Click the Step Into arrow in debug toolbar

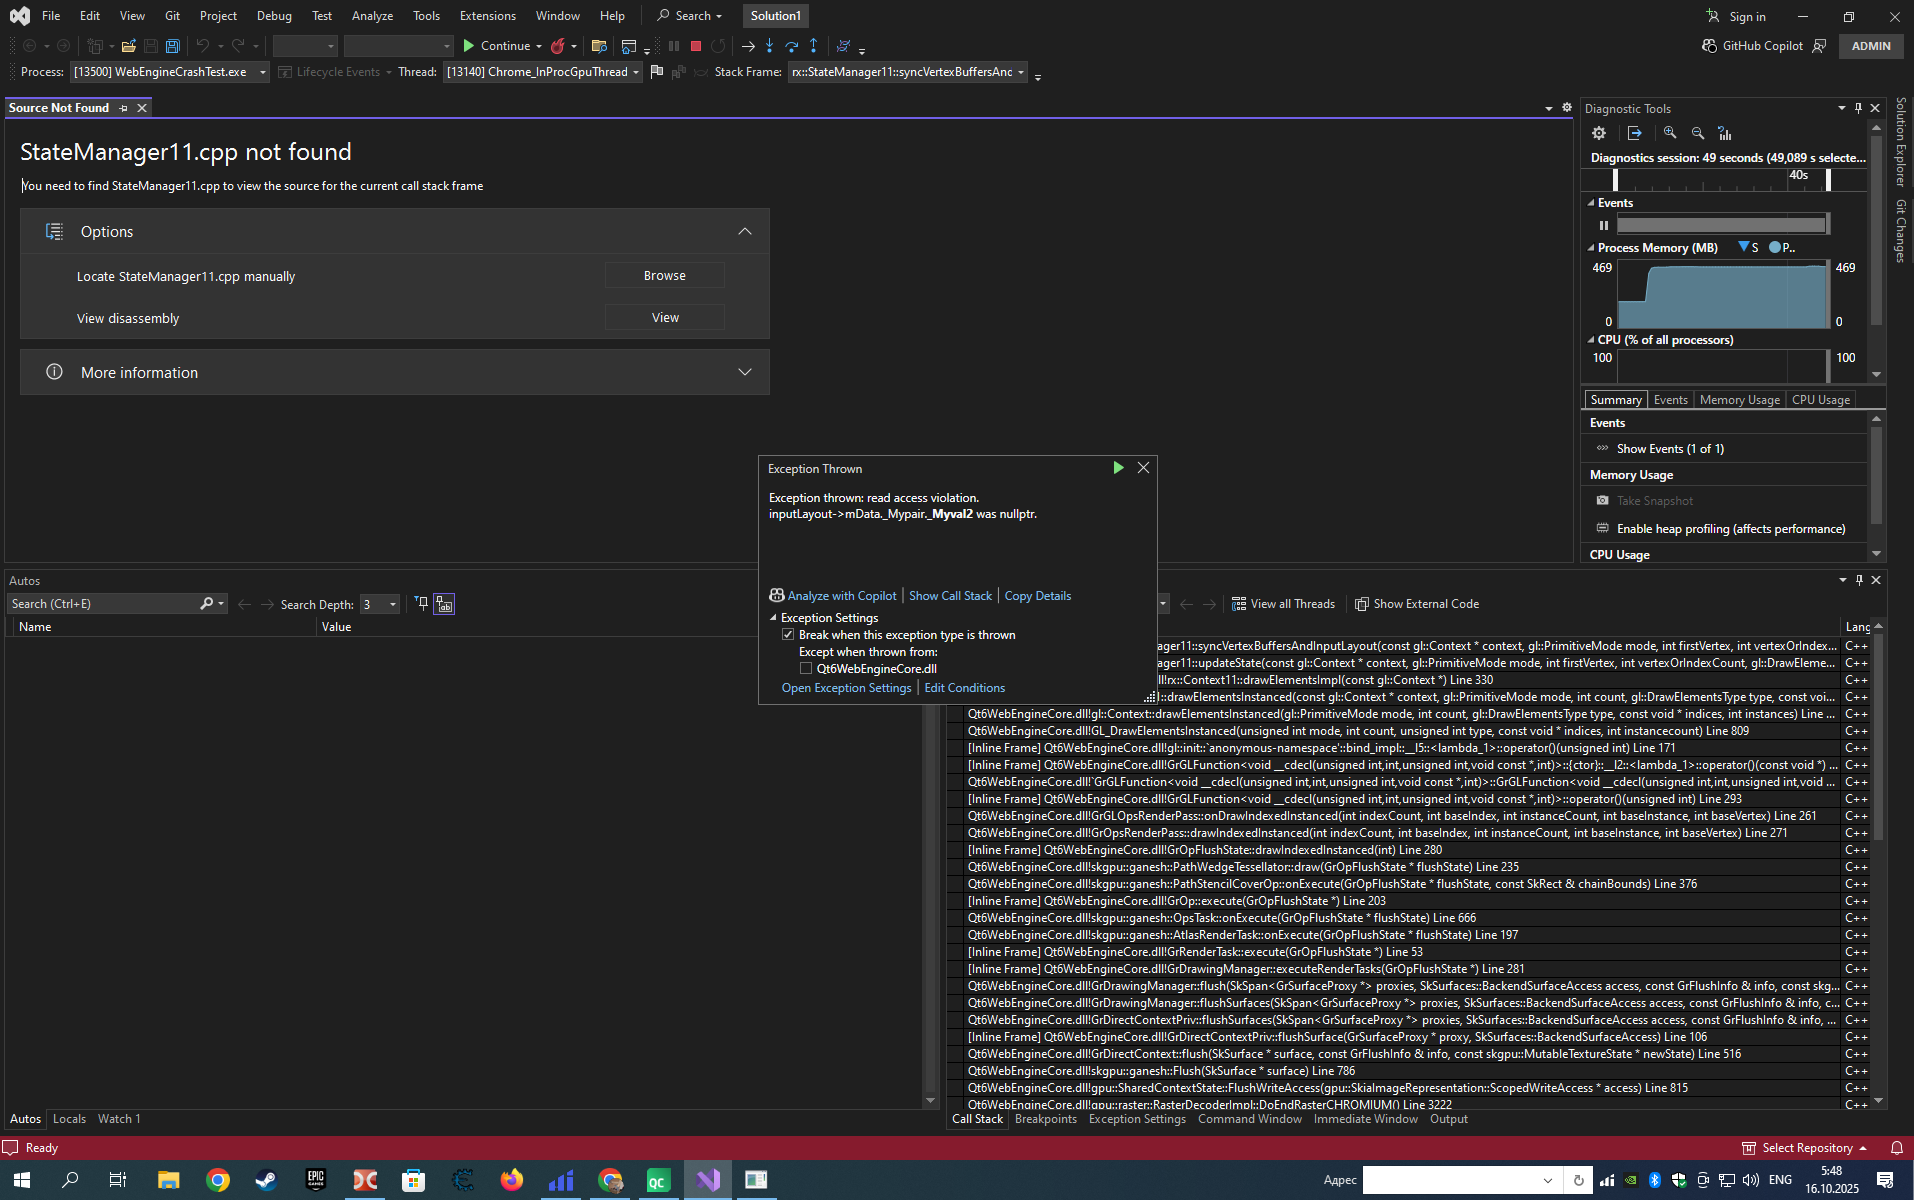(x=769, y=46)
